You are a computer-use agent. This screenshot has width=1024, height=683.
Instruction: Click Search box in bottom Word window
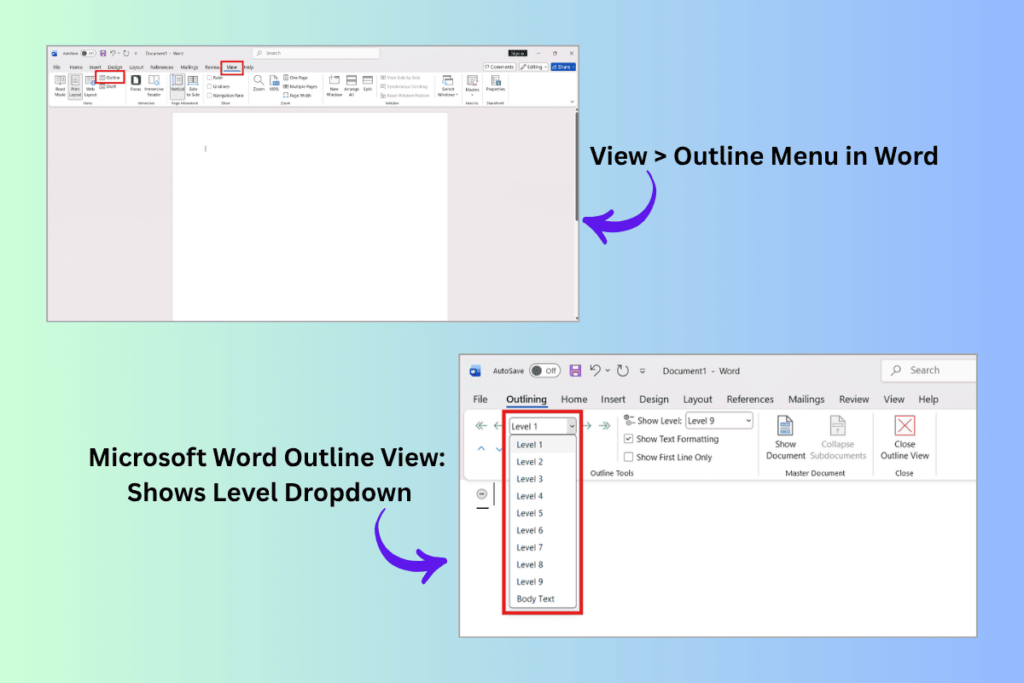click(x=929, y=370)
